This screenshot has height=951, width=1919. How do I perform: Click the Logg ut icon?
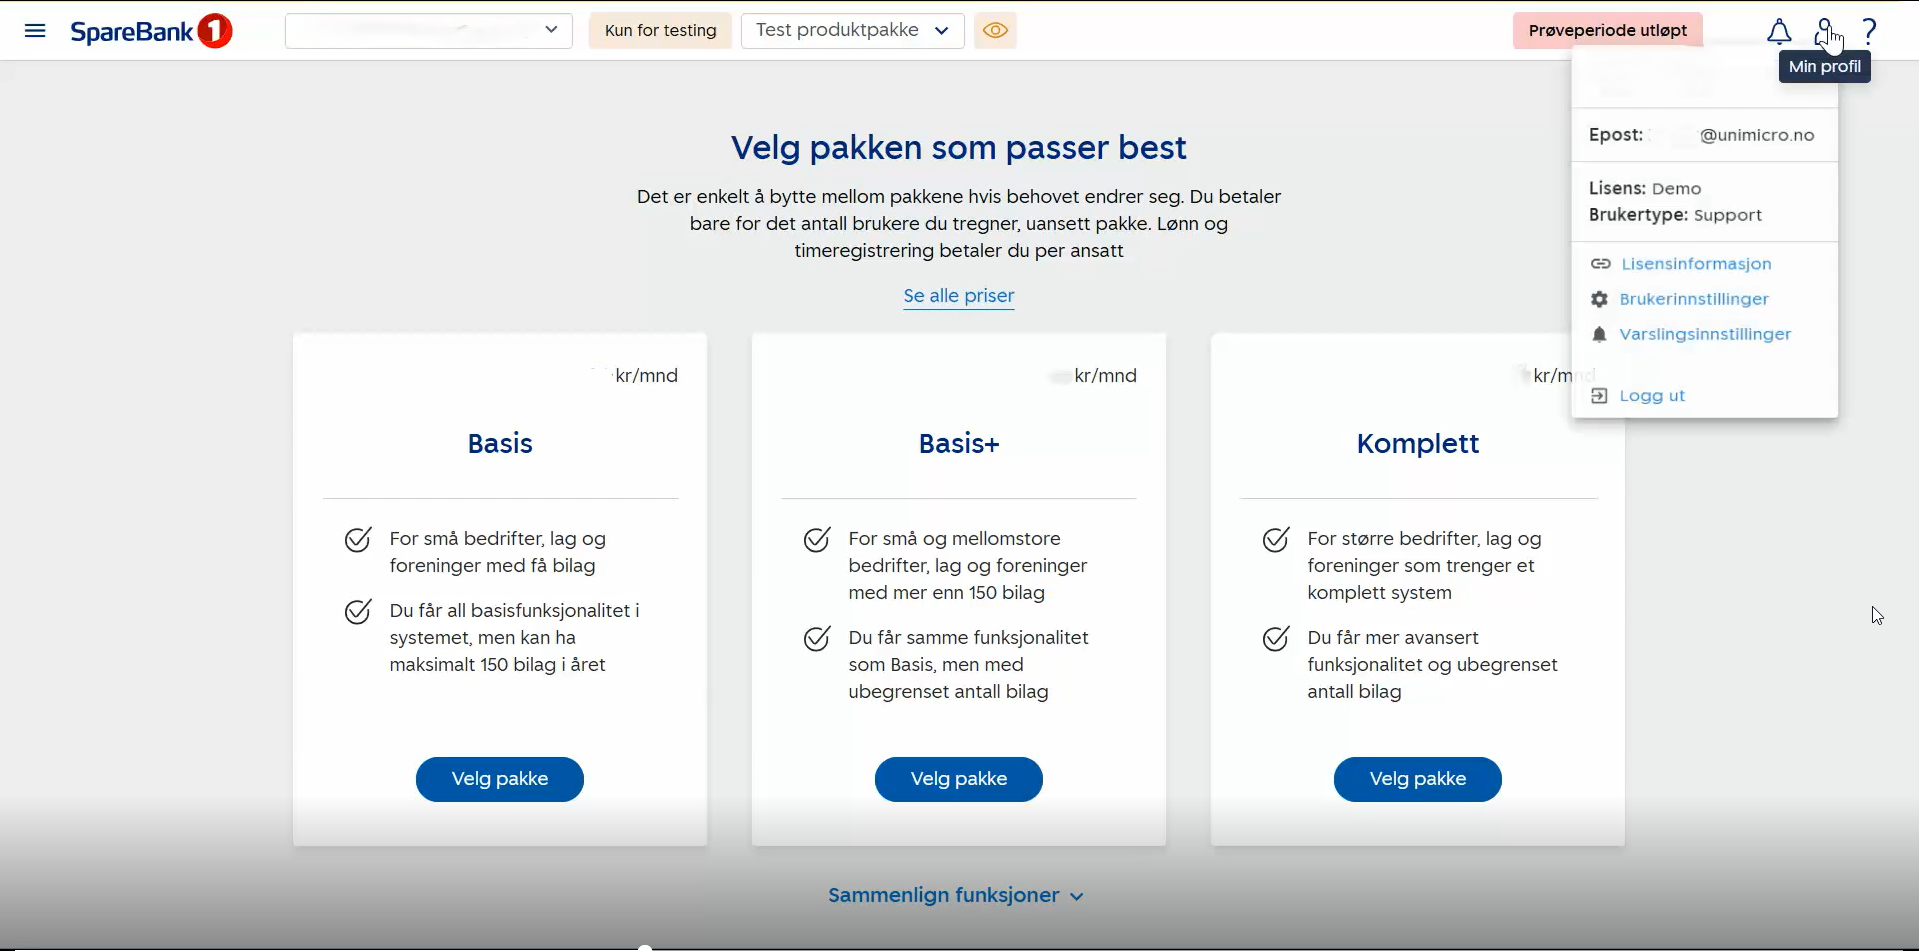tap(1599, 396)
